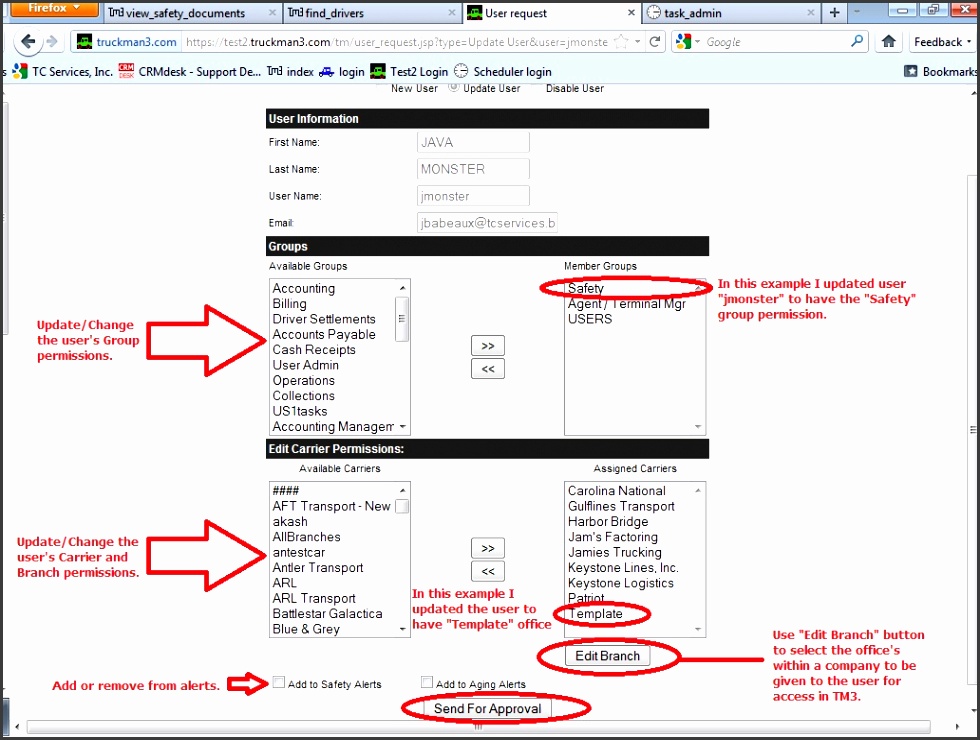Viewport: 980px width, 740px height.
Task: Click the truckman3.com site identity icon
Action: click(x=83, y=42)
